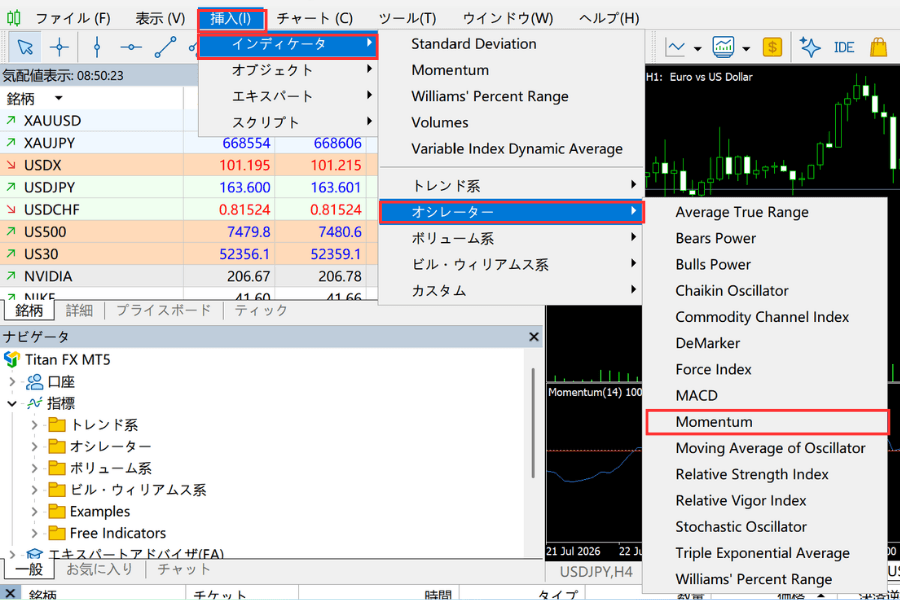Switch to the お気に入り tab
The width and height of the screenshot is (900, 600).
click(99, 569)
